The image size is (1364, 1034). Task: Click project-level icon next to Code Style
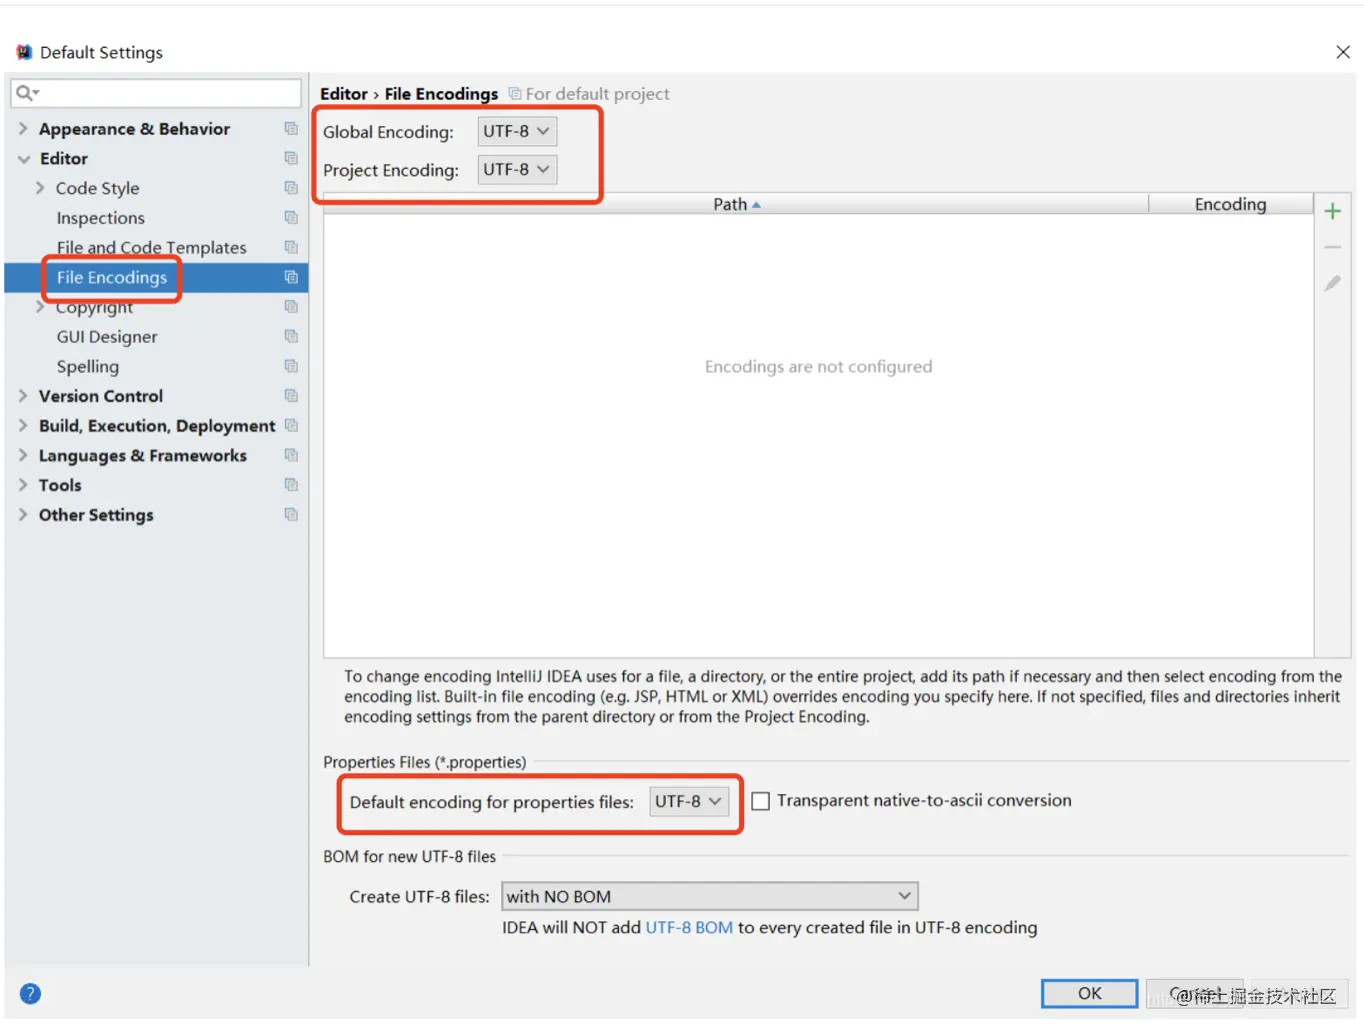point(291,188)
